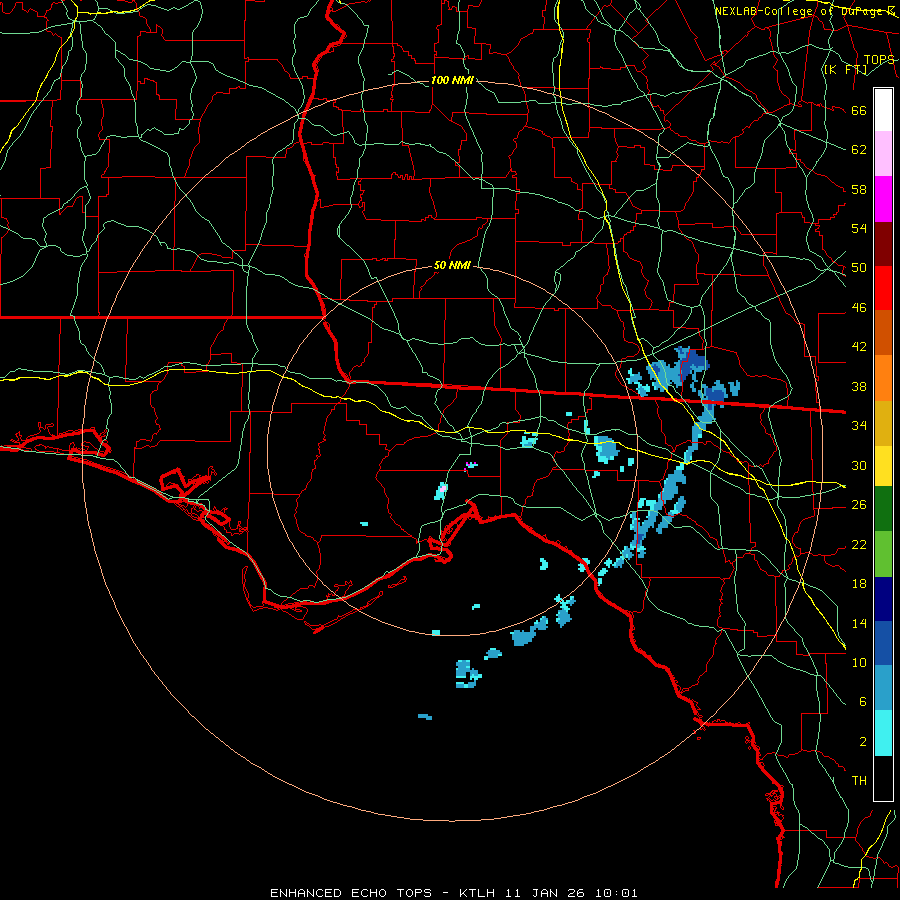The image size is (900, 900).
Task: Click the "TOPS" legend heading
Action: [879, 60]
